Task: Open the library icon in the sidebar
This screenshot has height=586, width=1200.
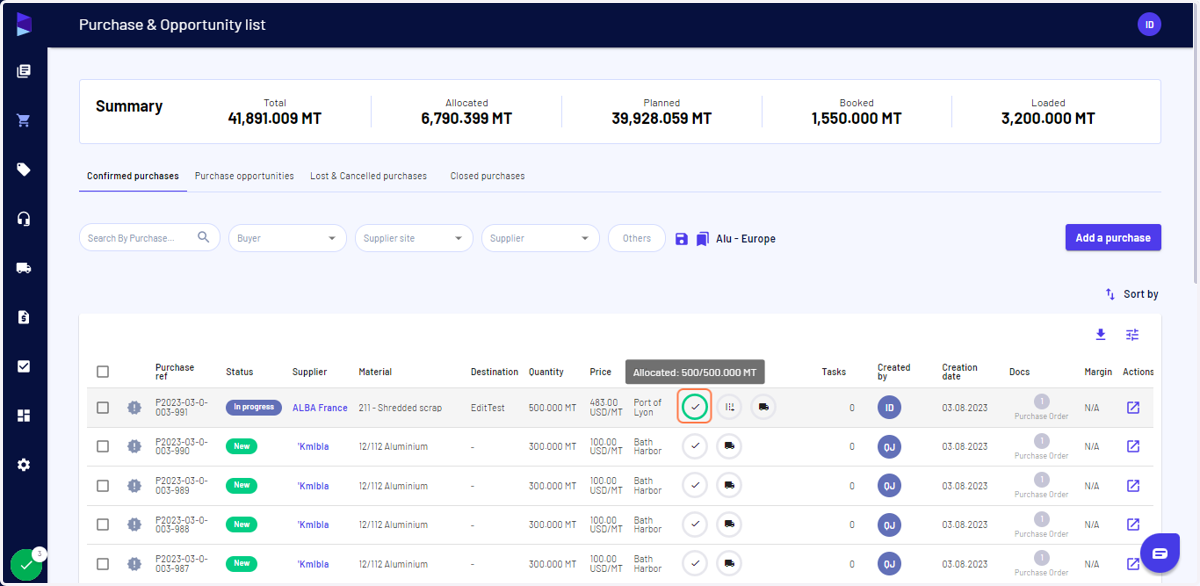Action: [24, 71]
